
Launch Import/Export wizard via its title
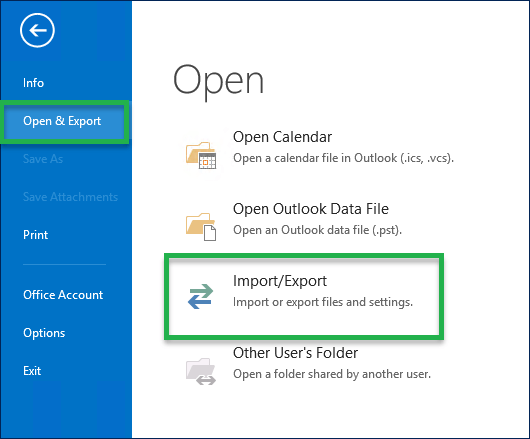[280, 281]
